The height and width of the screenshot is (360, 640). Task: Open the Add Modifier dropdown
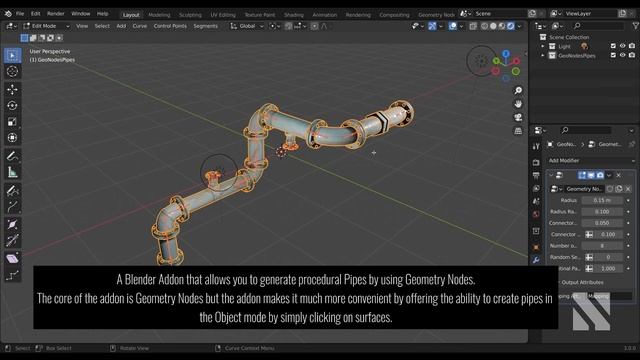click(591, 160)
